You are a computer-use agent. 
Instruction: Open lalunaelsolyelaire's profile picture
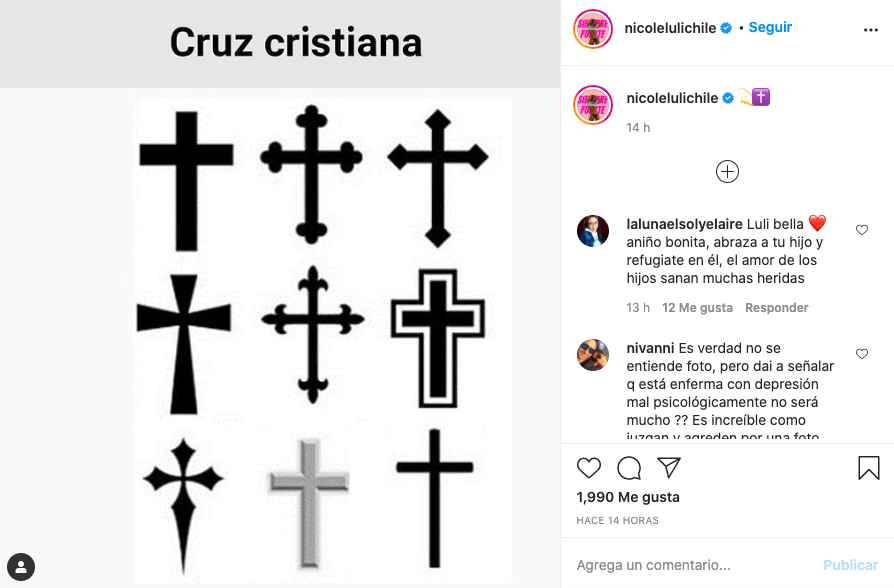pos(593,230)
